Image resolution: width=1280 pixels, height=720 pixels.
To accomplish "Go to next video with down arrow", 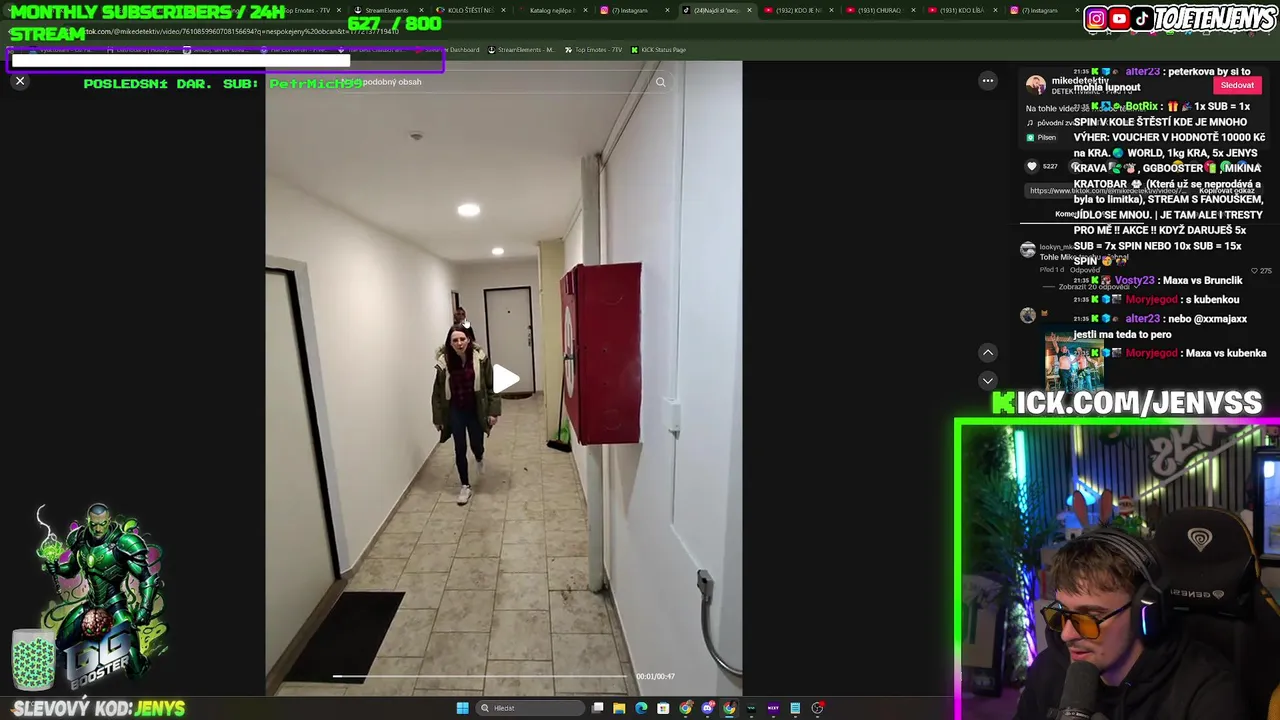I will [987, 381].
